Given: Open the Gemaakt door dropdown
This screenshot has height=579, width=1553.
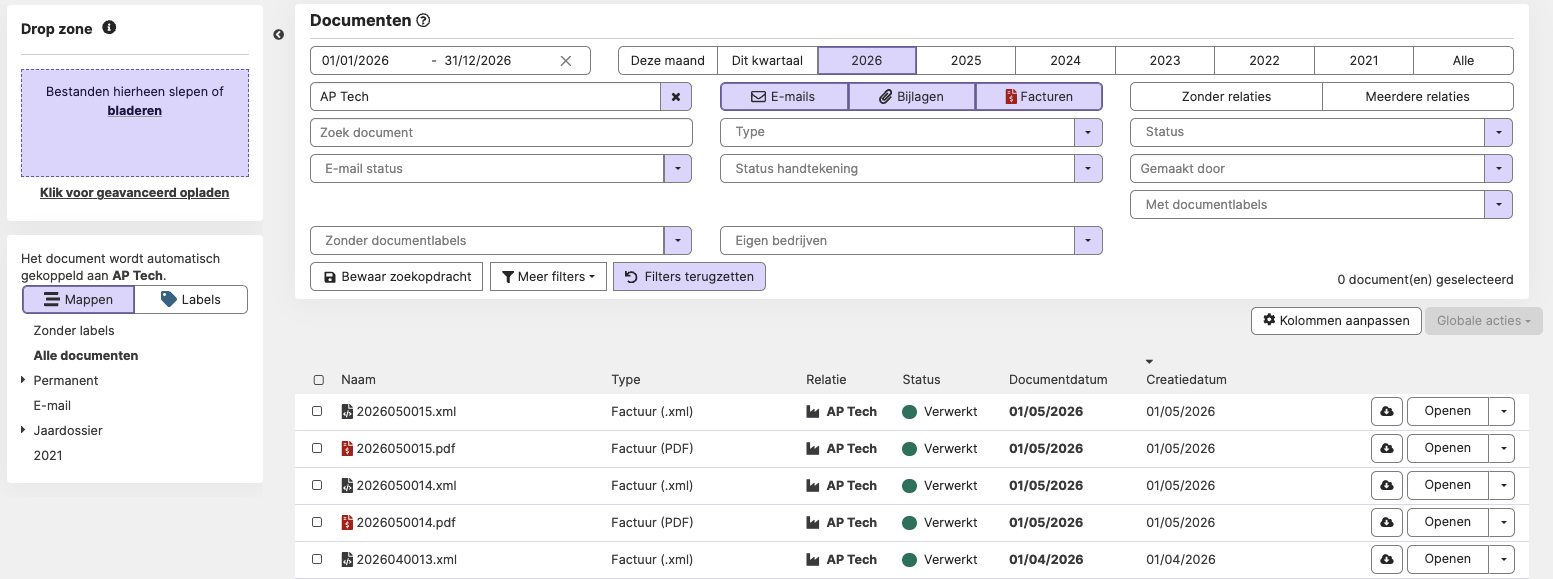Looking at the screenshot, I should [x=1498, y=169].
